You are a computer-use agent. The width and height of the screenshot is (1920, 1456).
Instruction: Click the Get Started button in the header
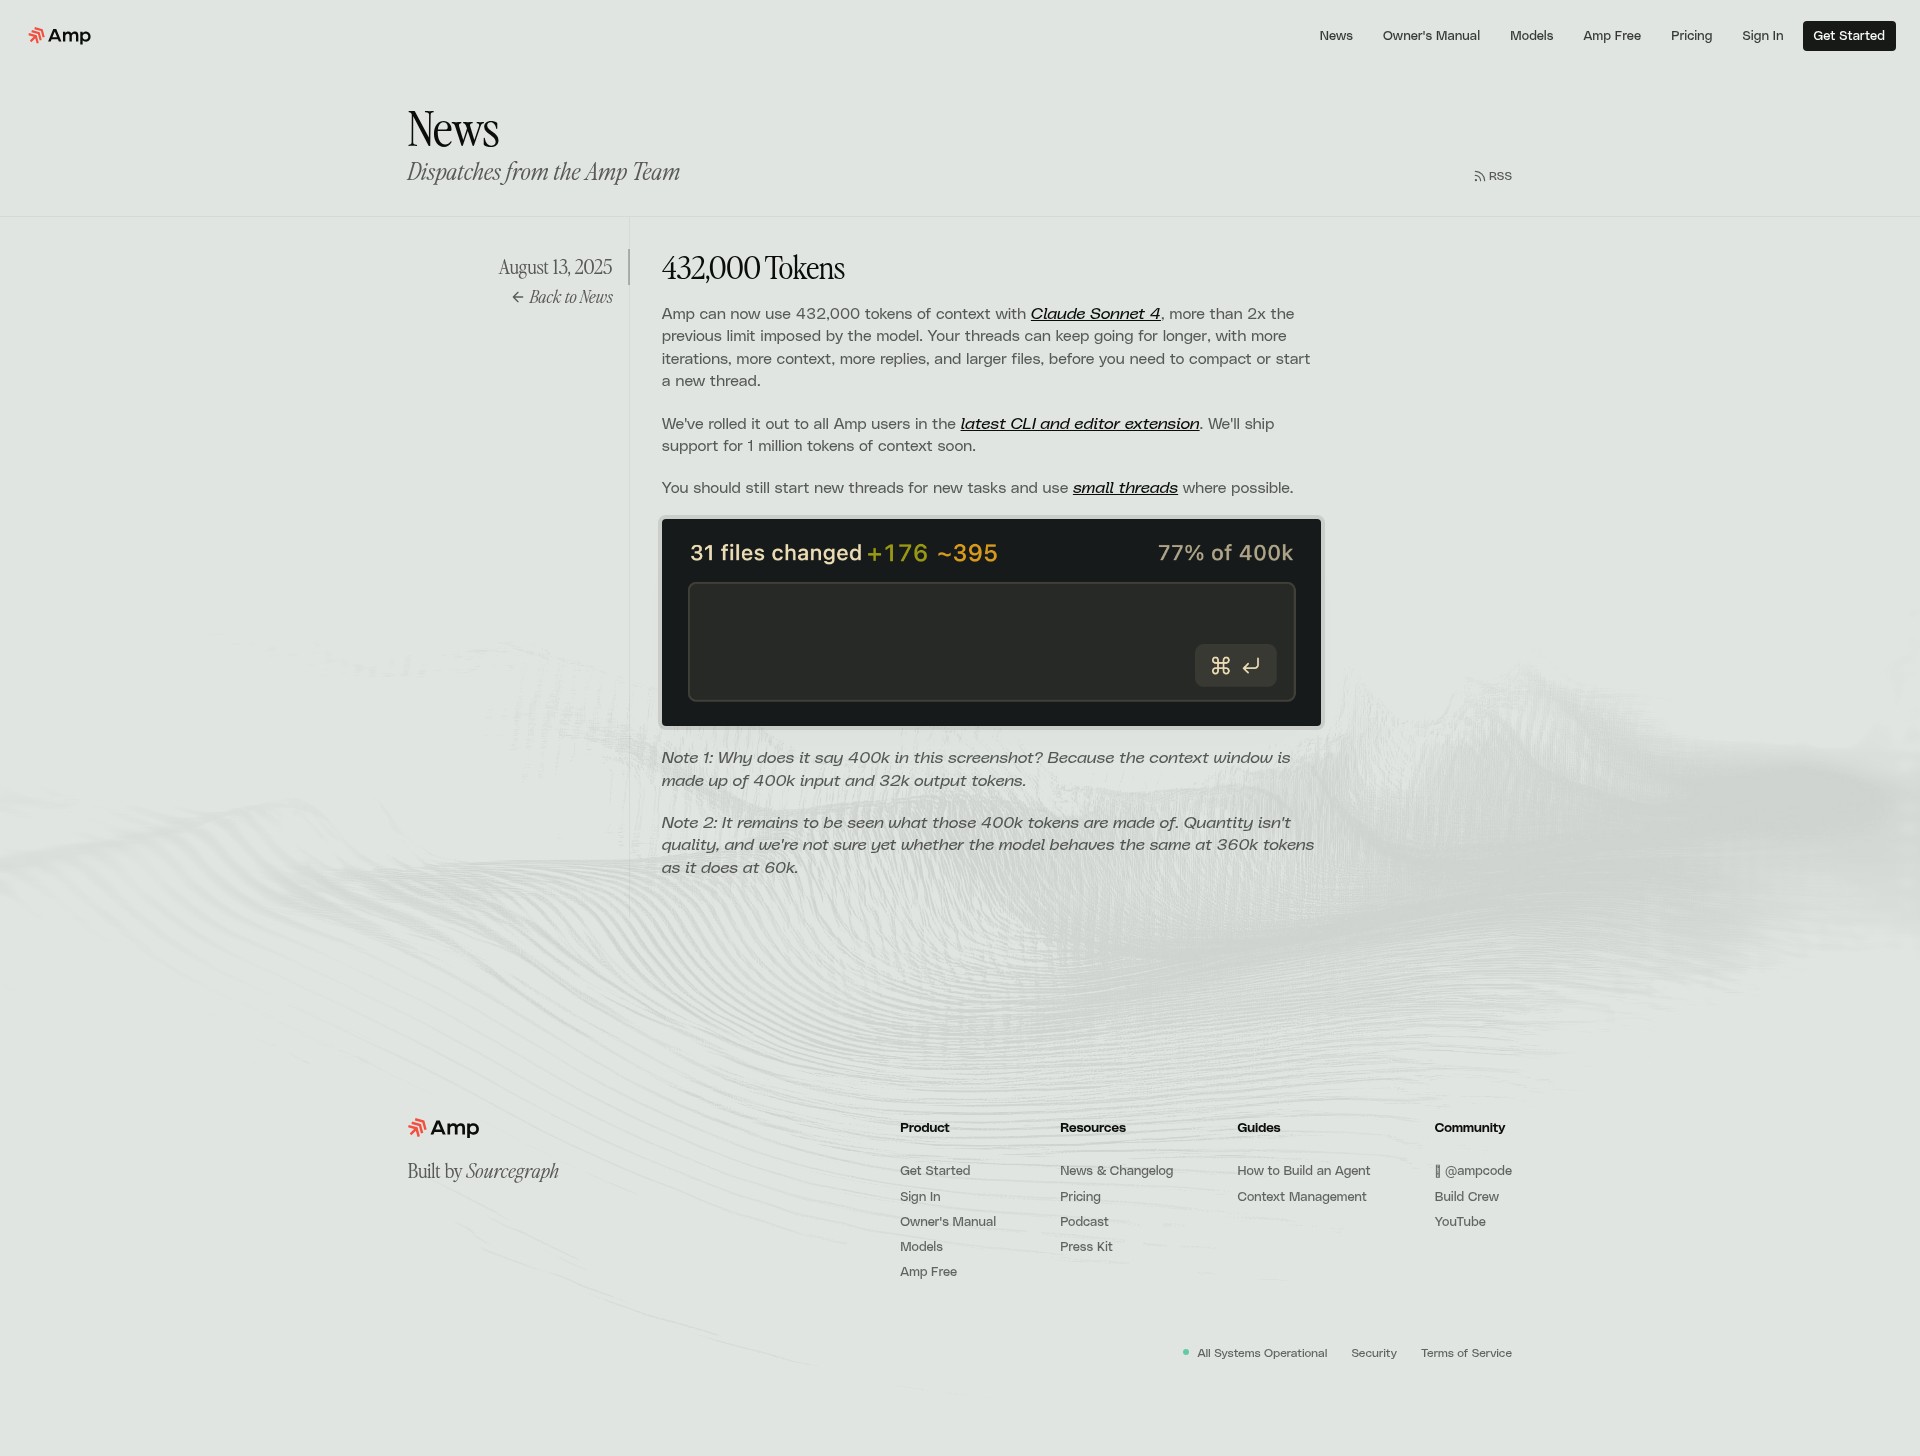(1848, 36)
